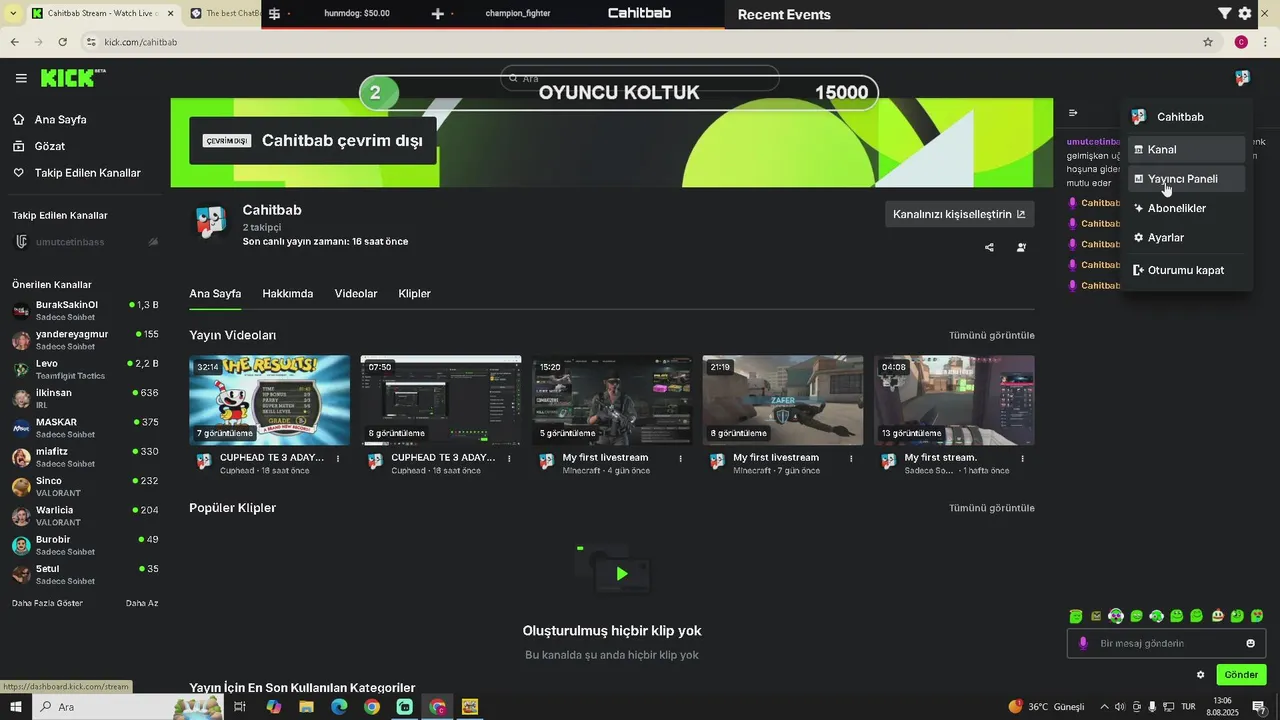Open Ayarlar from the profile menu
1280x720 pixels.
coord(1186,238)
